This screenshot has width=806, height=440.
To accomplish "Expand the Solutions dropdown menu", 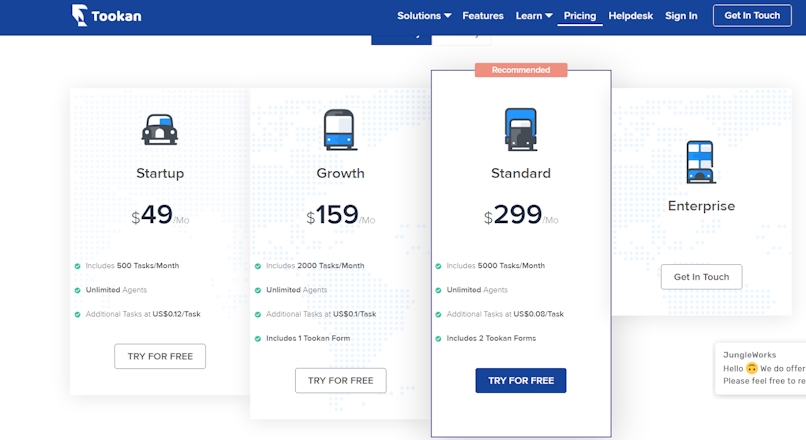I will coord(424,16).
